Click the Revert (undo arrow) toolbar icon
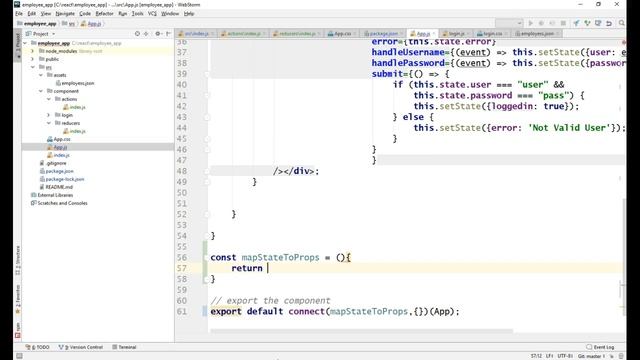The image size is (640, 360). 609,23
